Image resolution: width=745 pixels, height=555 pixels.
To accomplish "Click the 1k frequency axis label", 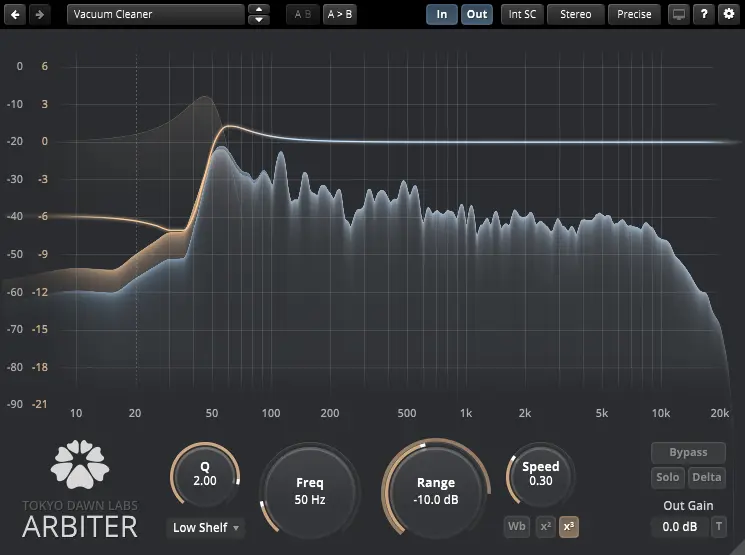I will 466,413.
